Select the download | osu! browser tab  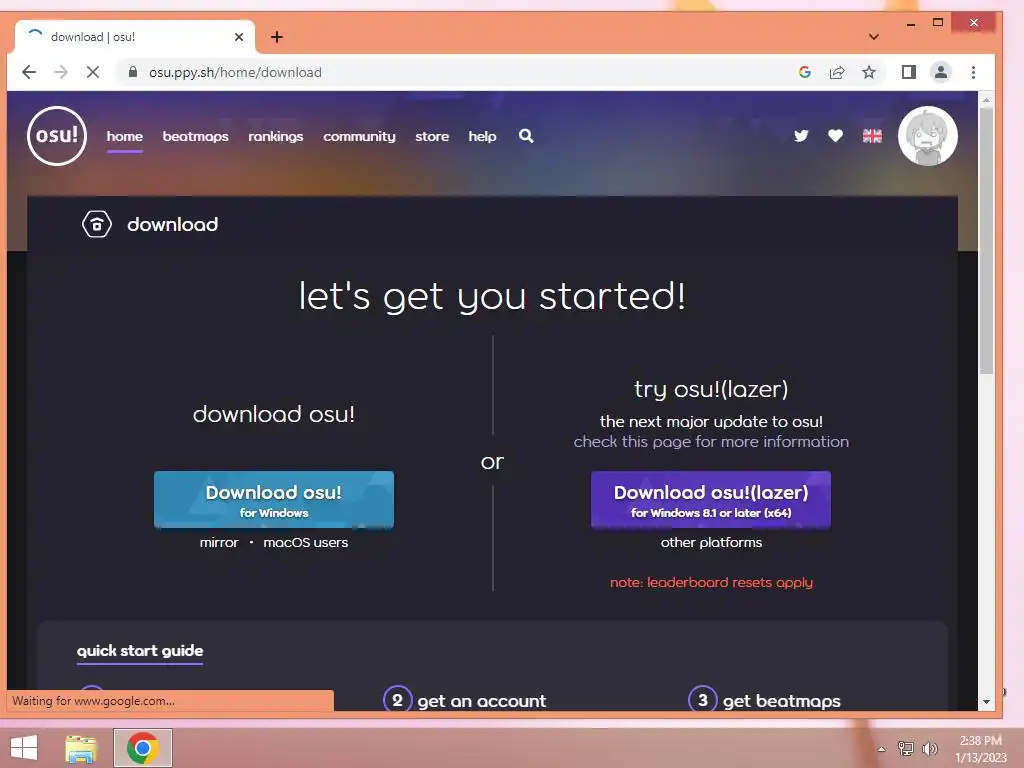pos(134,37)
